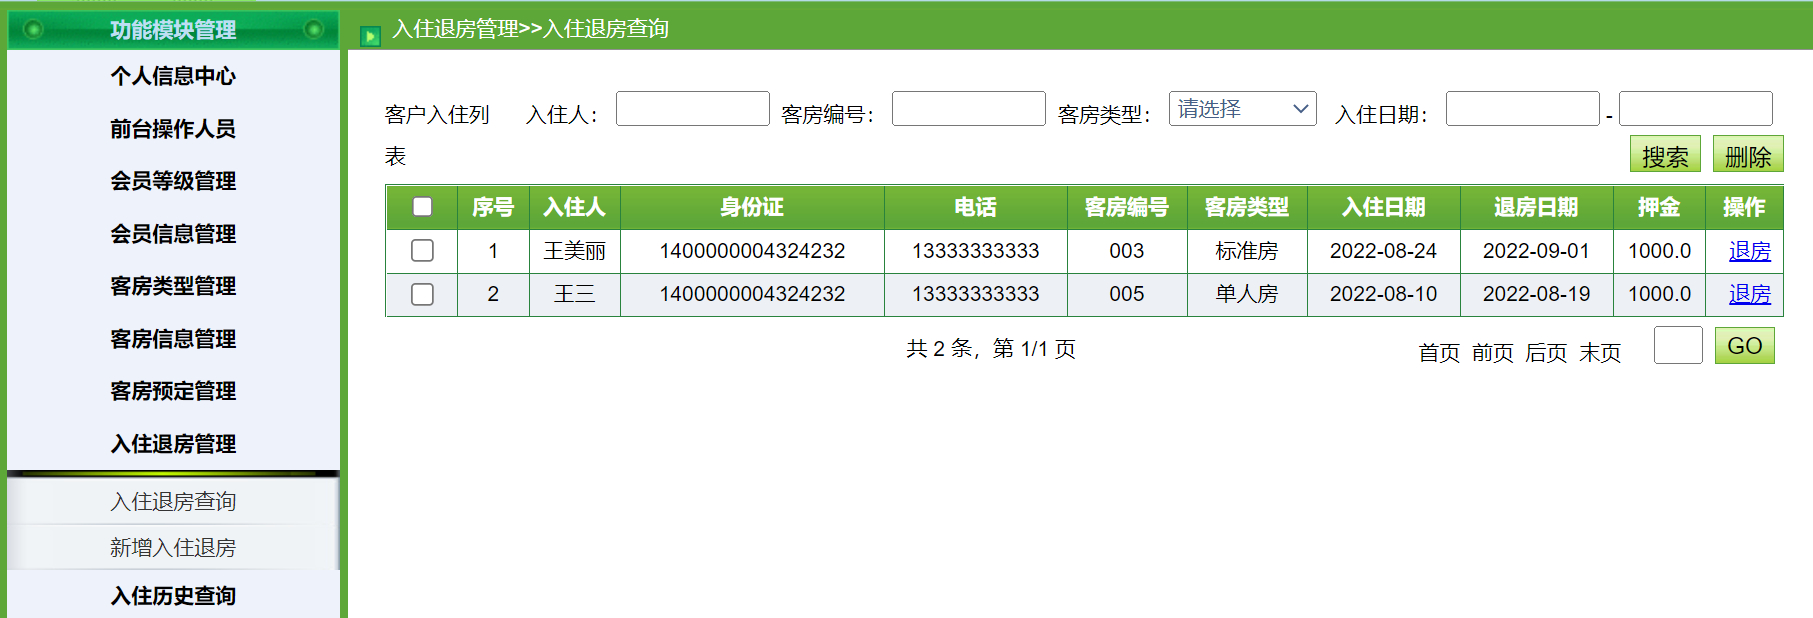This screenshot has width=1813, height=618.
Task: Click the 删除 button
Action: (x=1748, y=154)
